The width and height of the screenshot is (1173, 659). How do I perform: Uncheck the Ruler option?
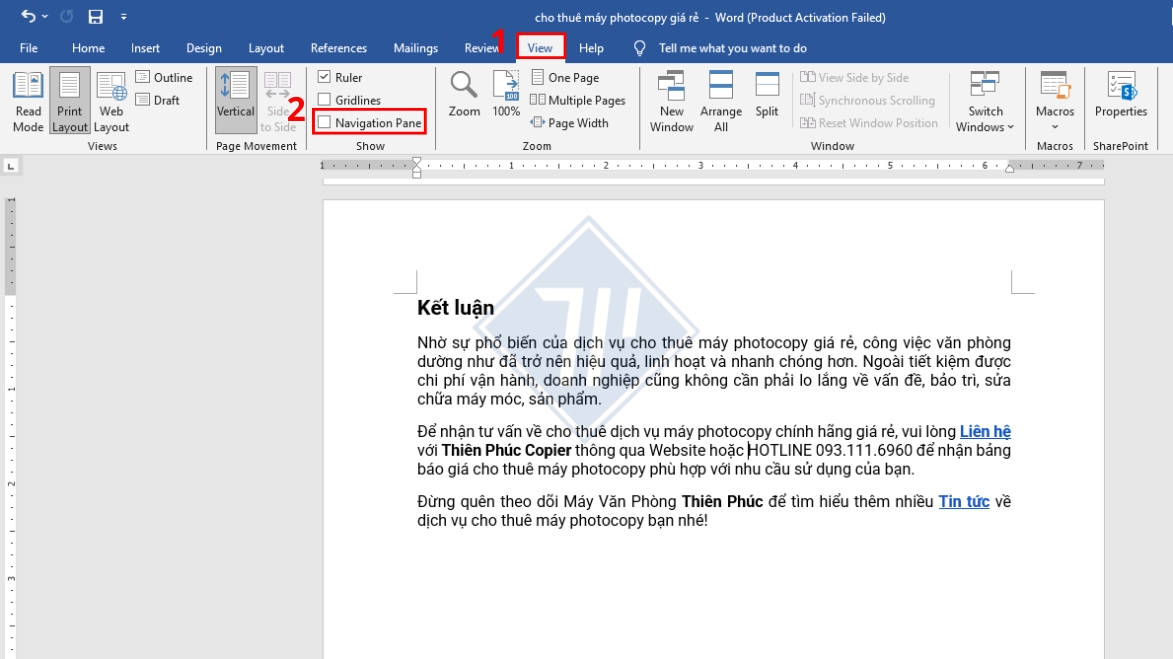click(x=326, y=77)
